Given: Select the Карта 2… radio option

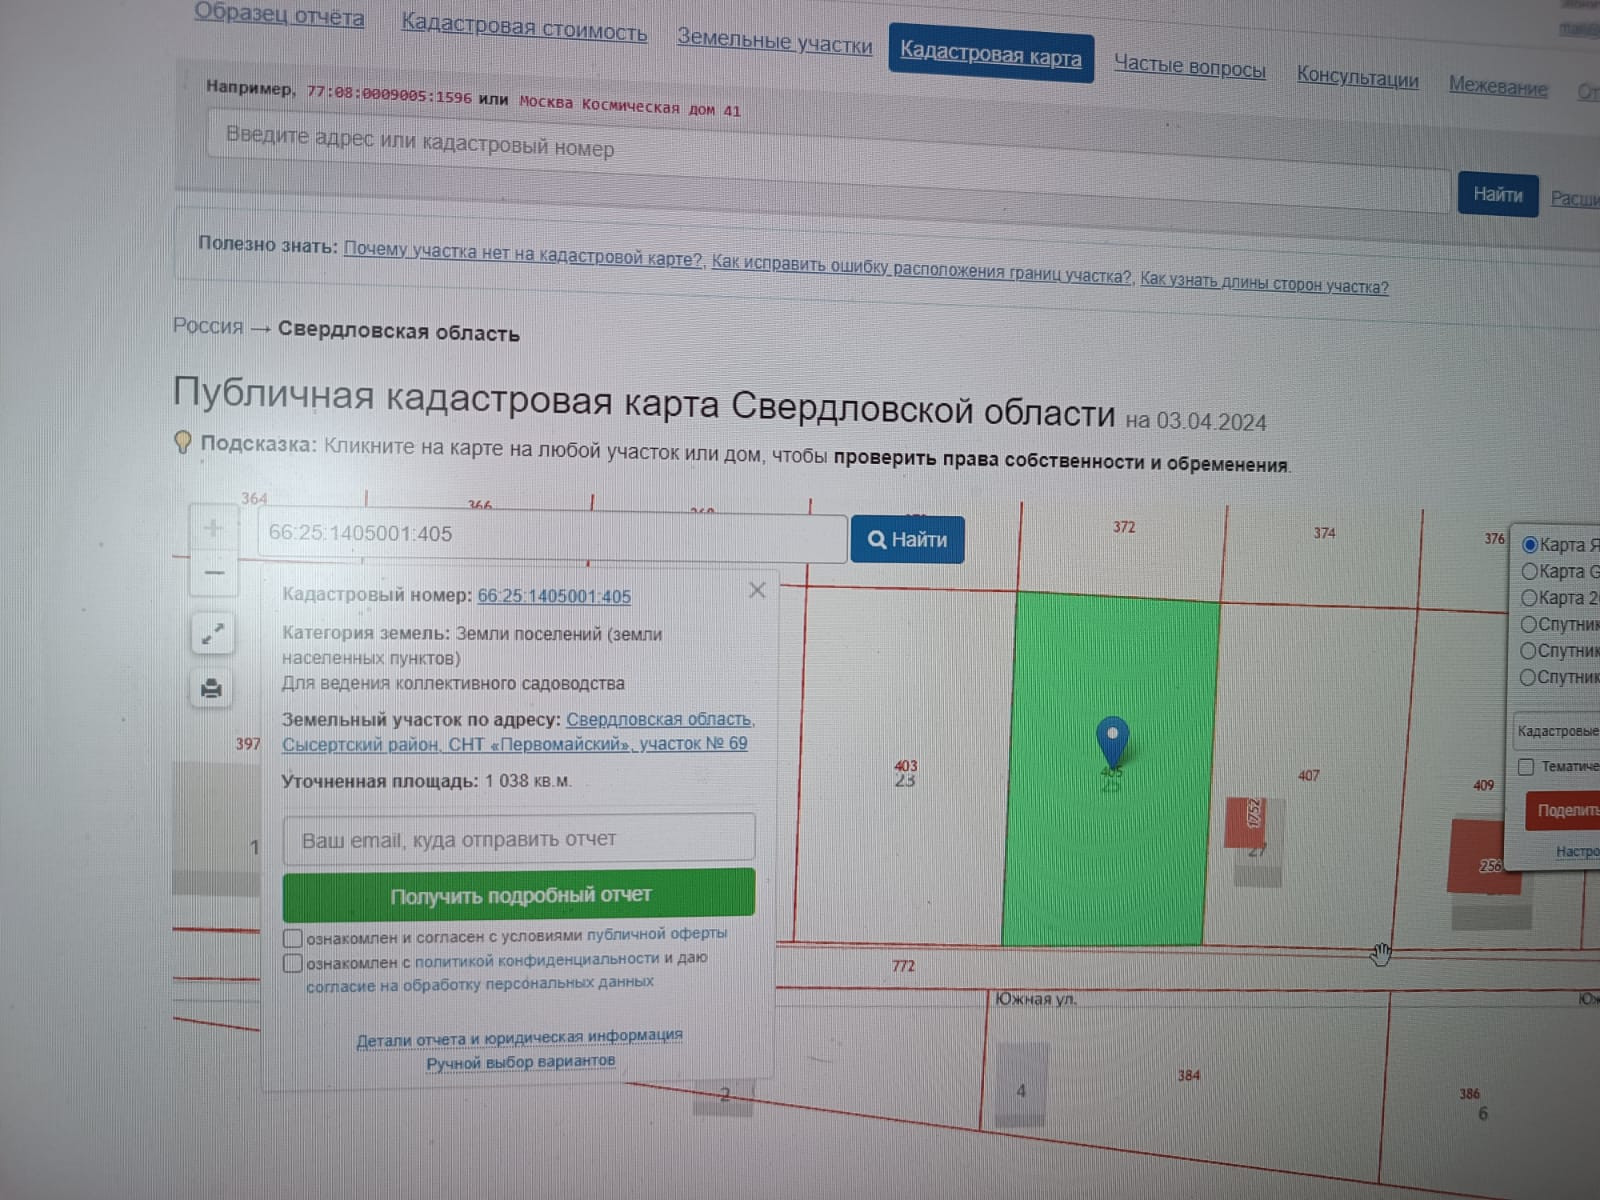Looking at the screenshot, I should 1529,598.
